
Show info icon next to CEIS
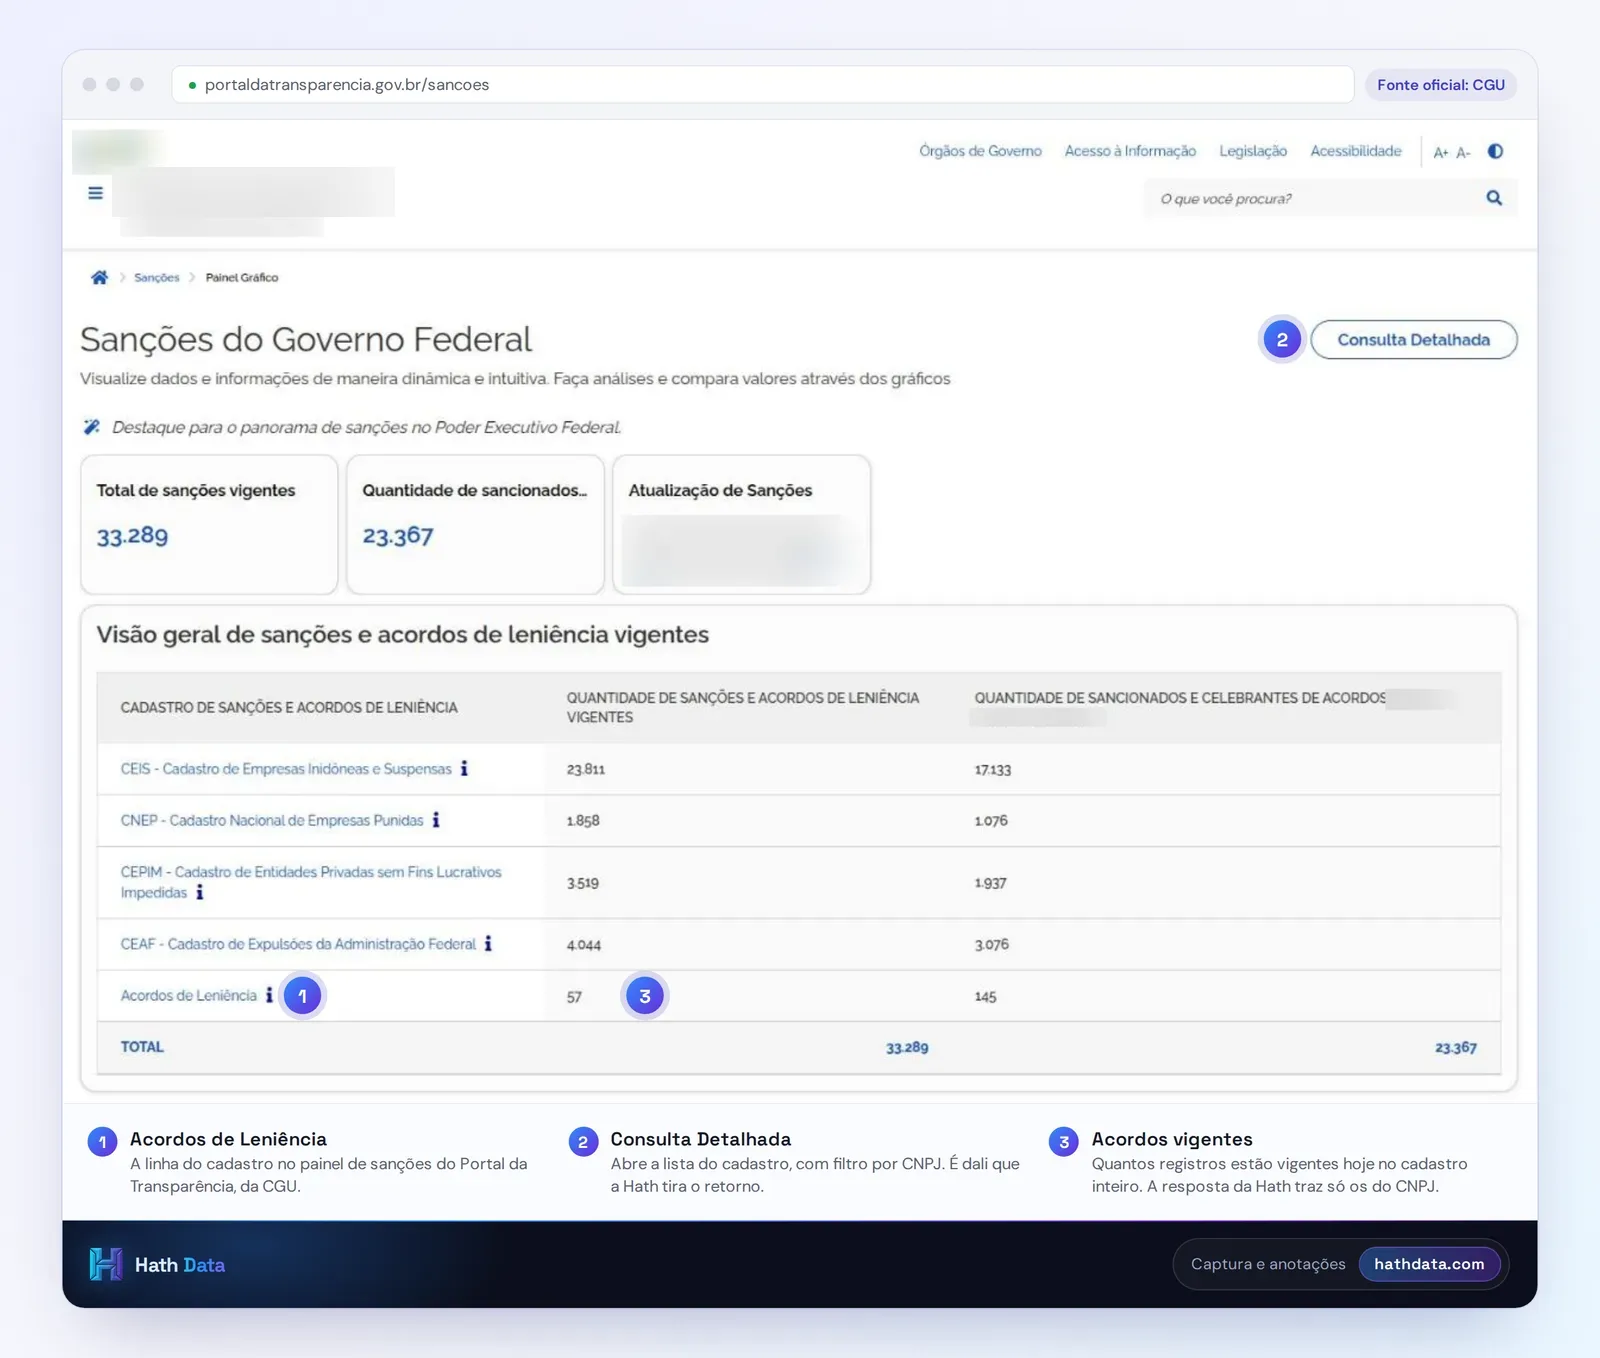click(464, 768)
